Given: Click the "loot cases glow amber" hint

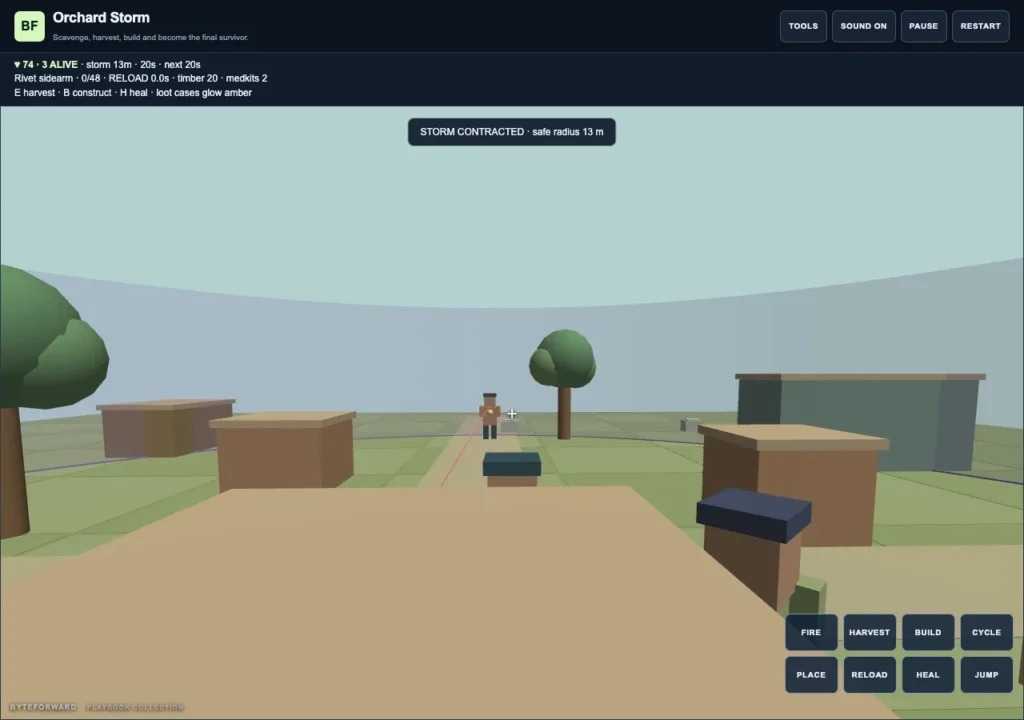Looking at the screenshot, I should point(204,93).
